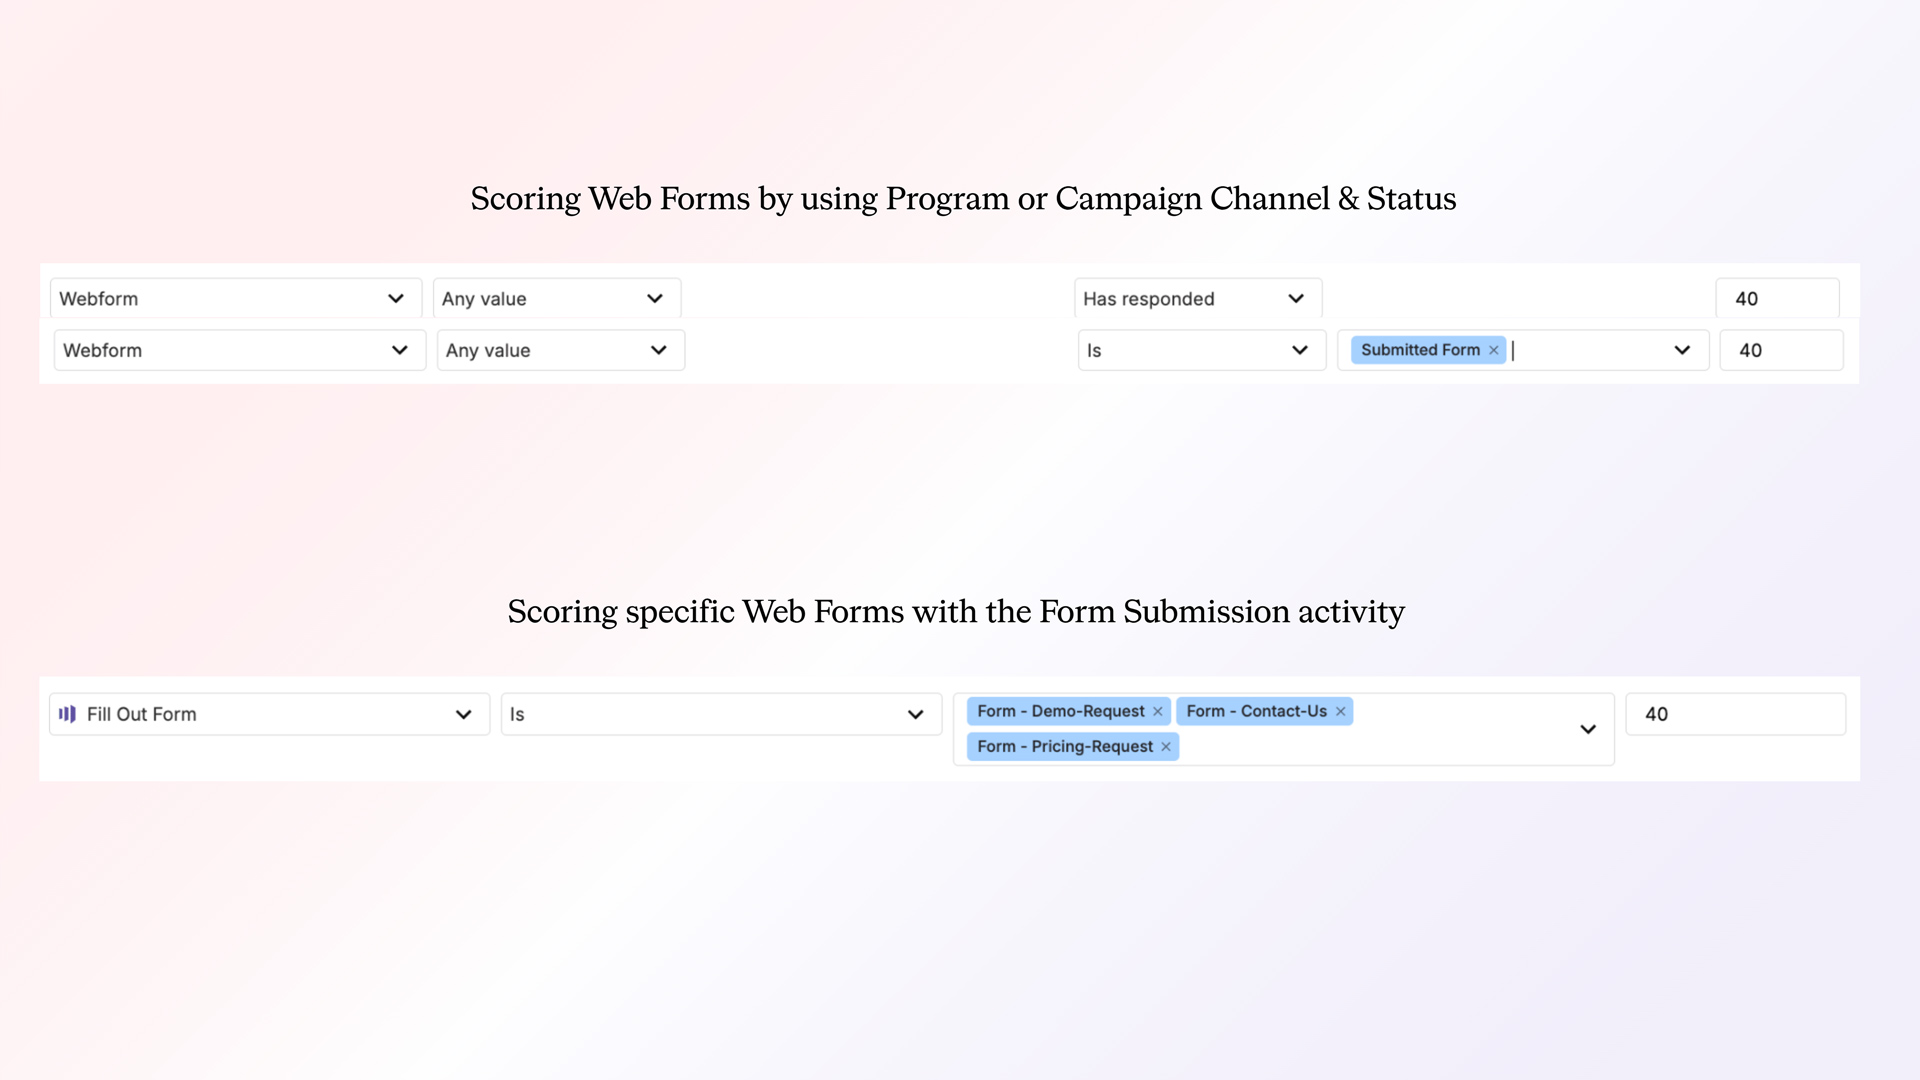Remove the Submitted Form tag
This screenshot has width=1920, height=1080.
pyautogui.click(x=1493, y=350)
